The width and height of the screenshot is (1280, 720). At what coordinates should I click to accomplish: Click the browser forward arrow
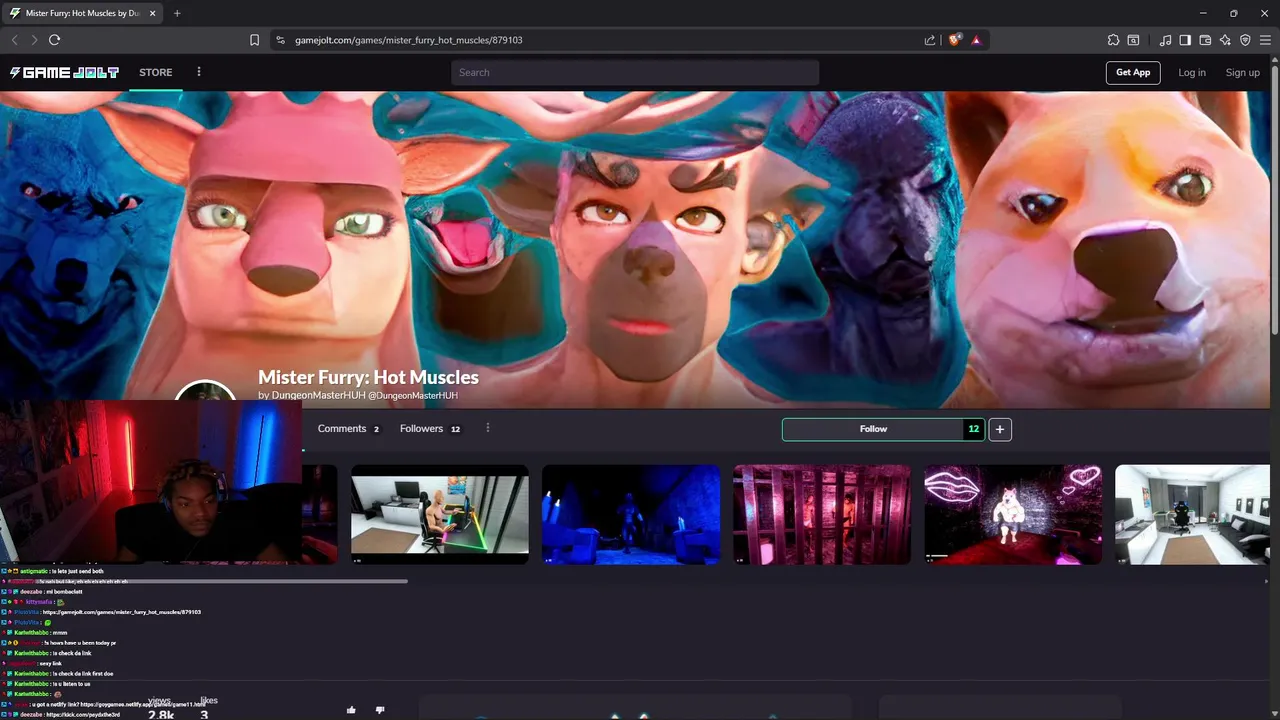pyautogui.click(x=34, y=40)
